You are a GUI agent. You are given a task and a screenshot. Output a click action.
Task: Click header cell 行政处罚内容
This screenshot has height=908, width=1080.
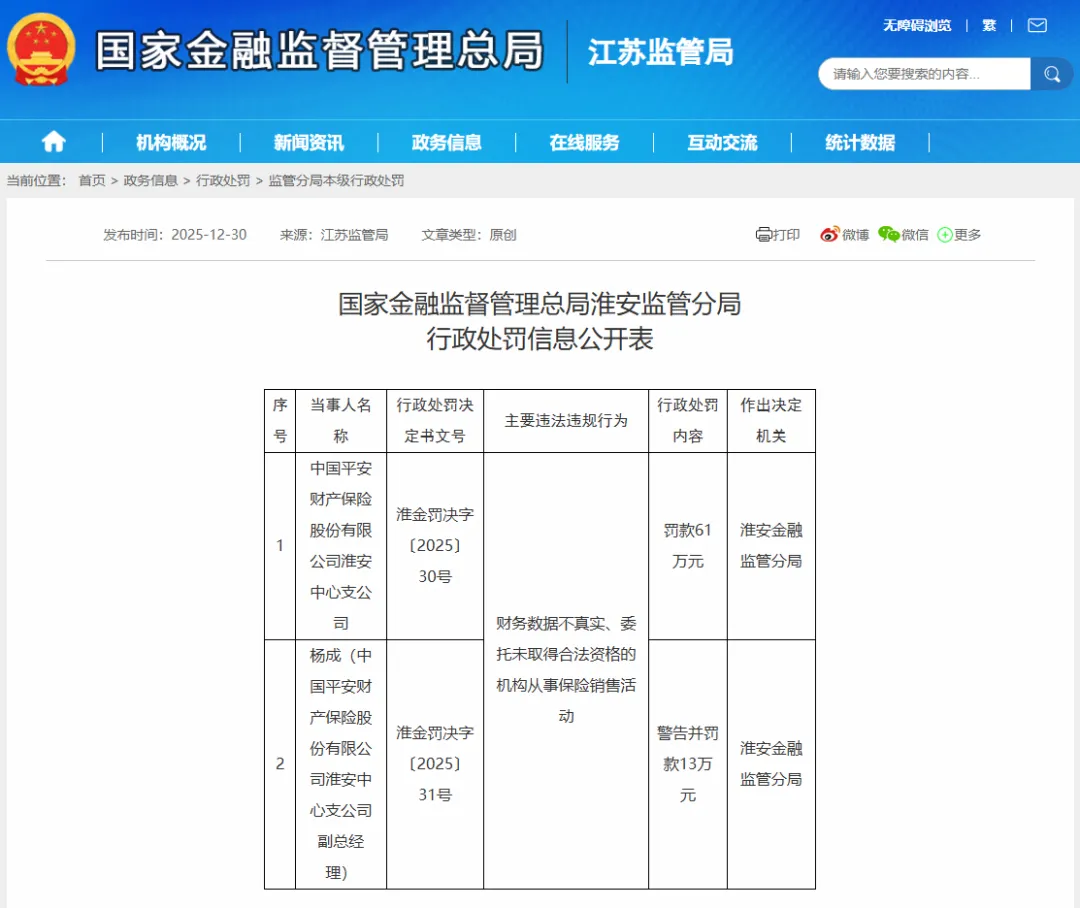pos(687,420)
